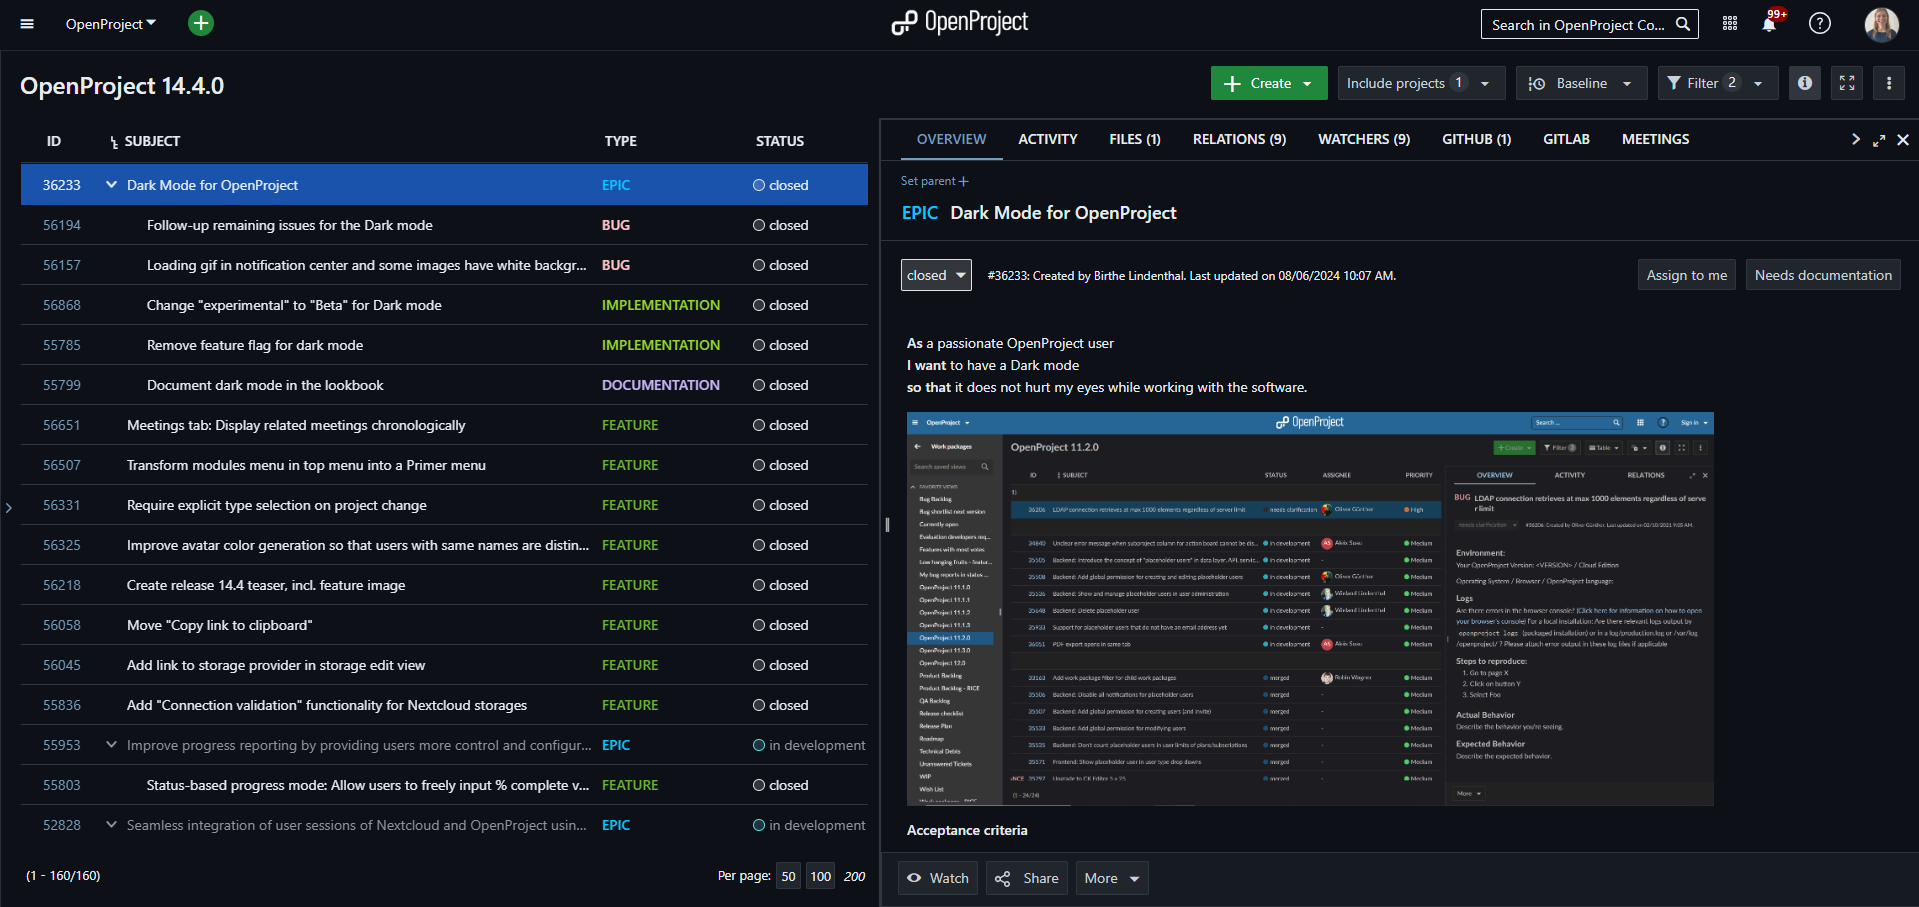Switch to the Activity tab

pos(1047,139)
